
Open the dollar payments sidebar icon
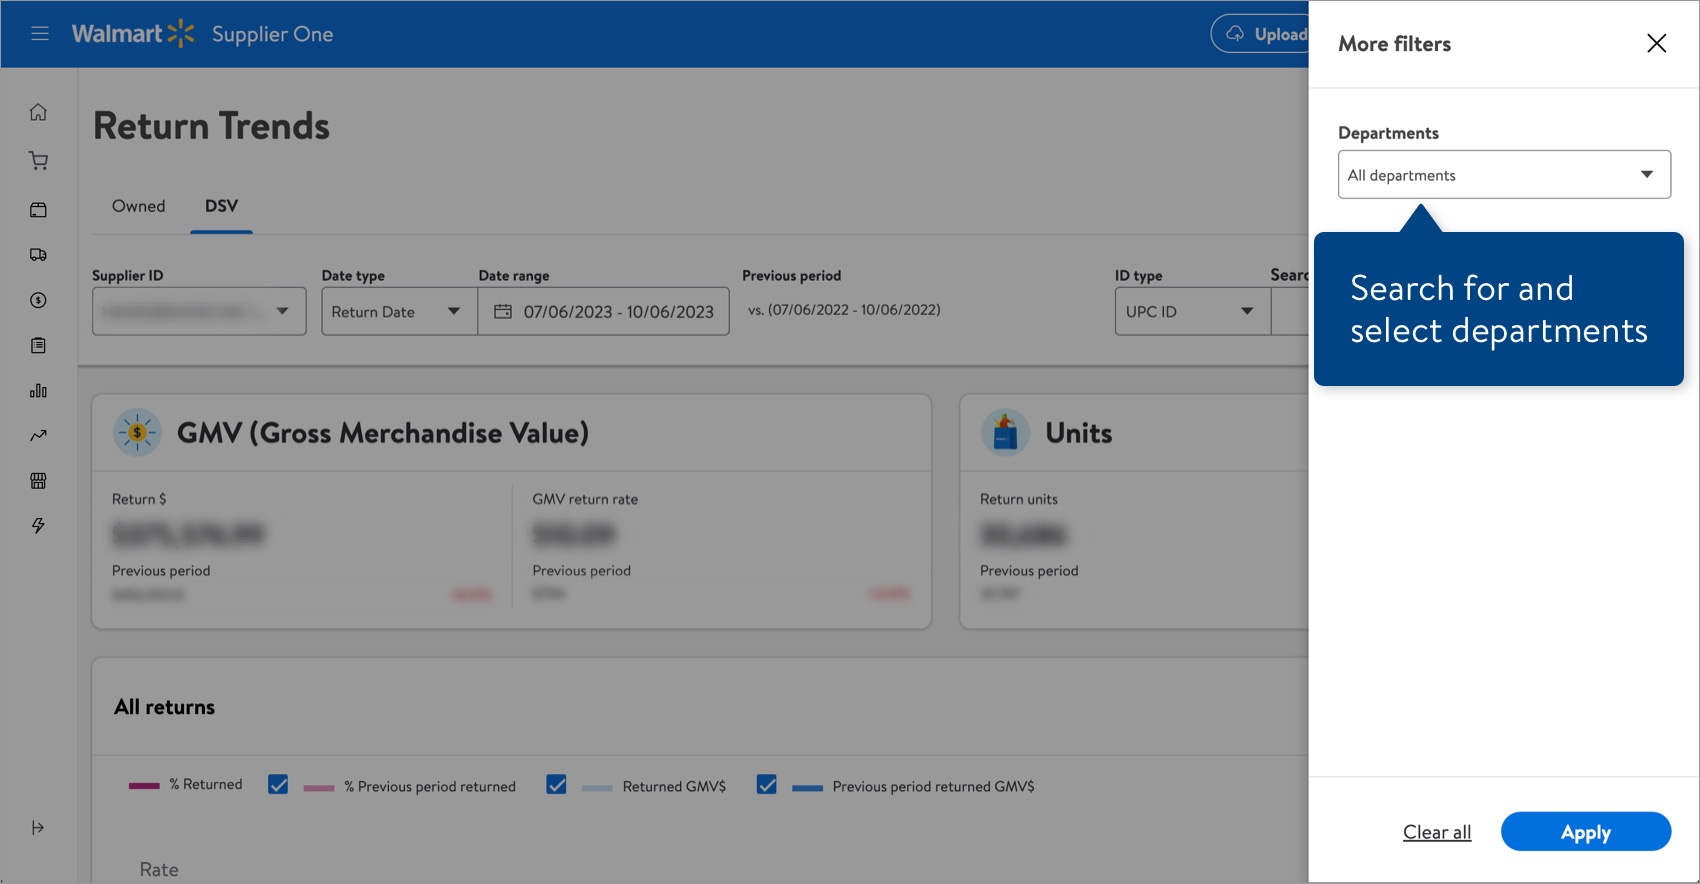[38, 300]
